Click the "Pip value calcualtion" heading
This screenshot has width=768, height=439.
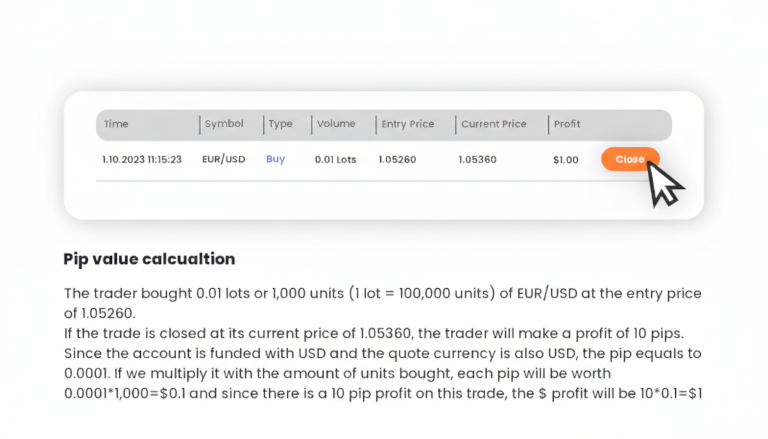coord(149,259)
